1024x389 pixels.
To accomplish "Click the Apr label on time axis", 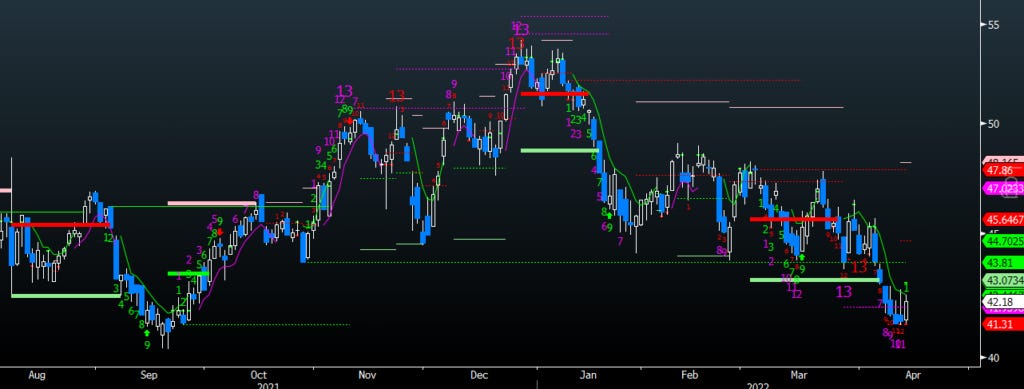I will (913, 375).
